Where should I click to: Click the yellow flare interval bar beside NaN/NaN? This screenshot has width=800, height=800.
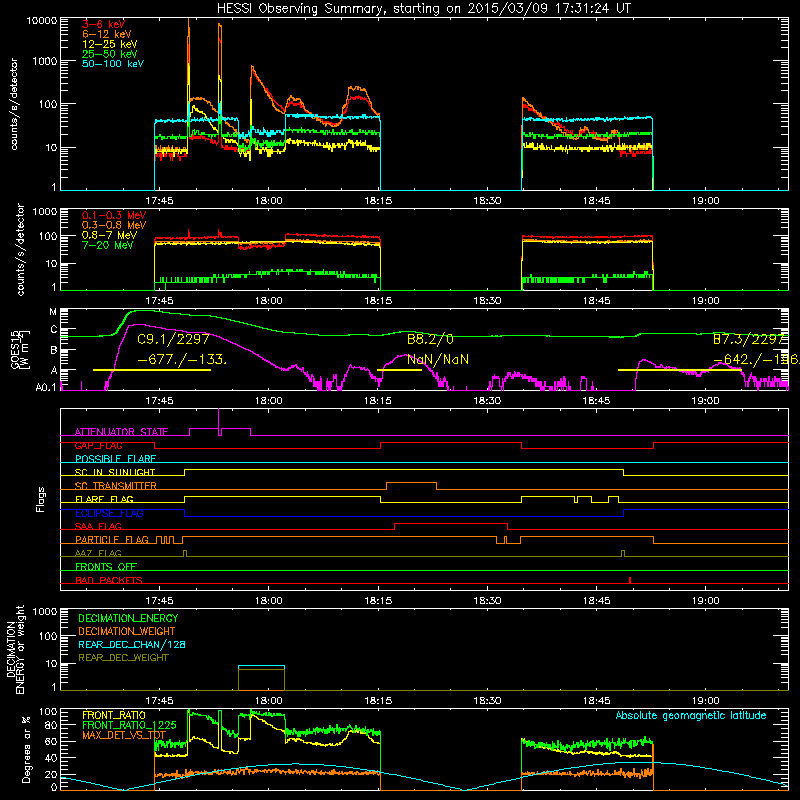(399, 370)
